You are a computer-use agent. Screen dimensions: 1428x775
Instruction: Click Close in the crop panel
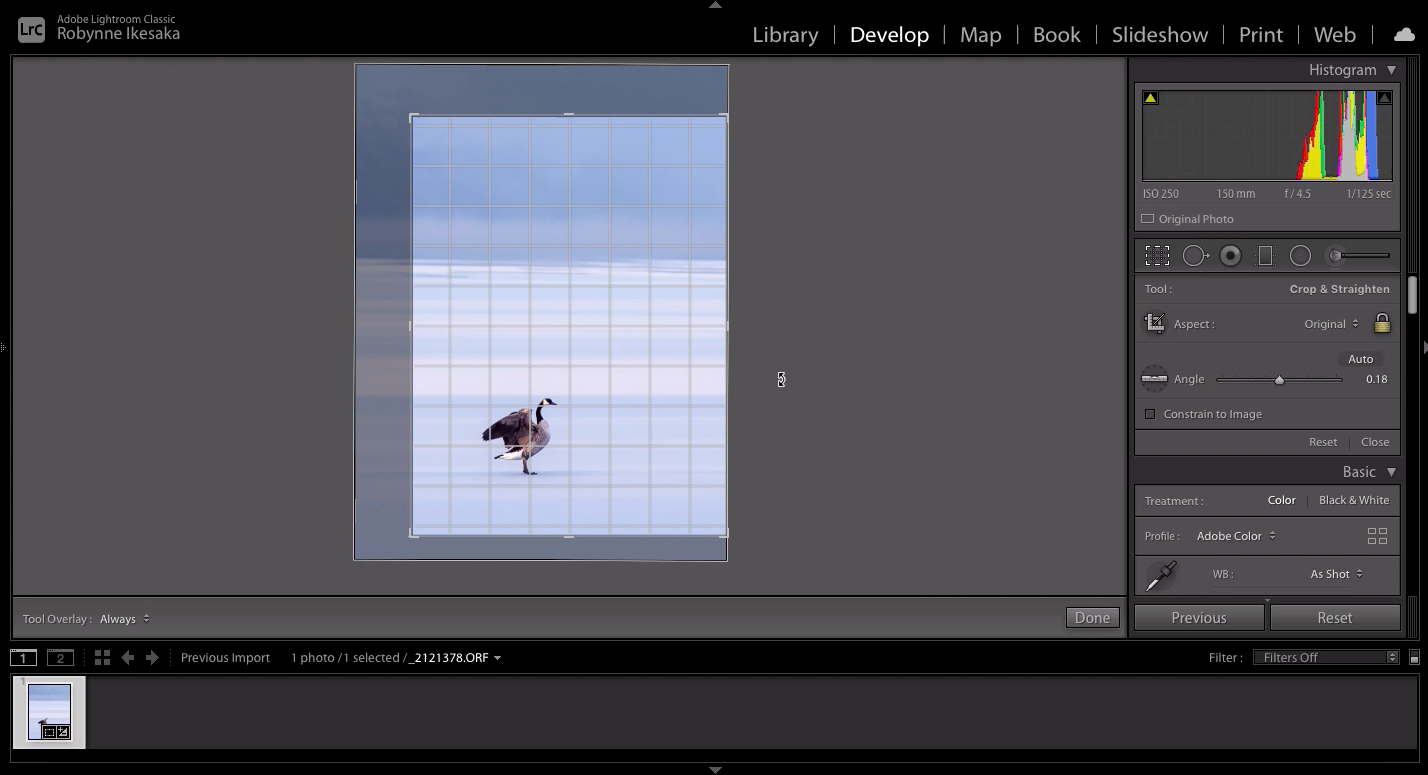(x=1374, y=442)
